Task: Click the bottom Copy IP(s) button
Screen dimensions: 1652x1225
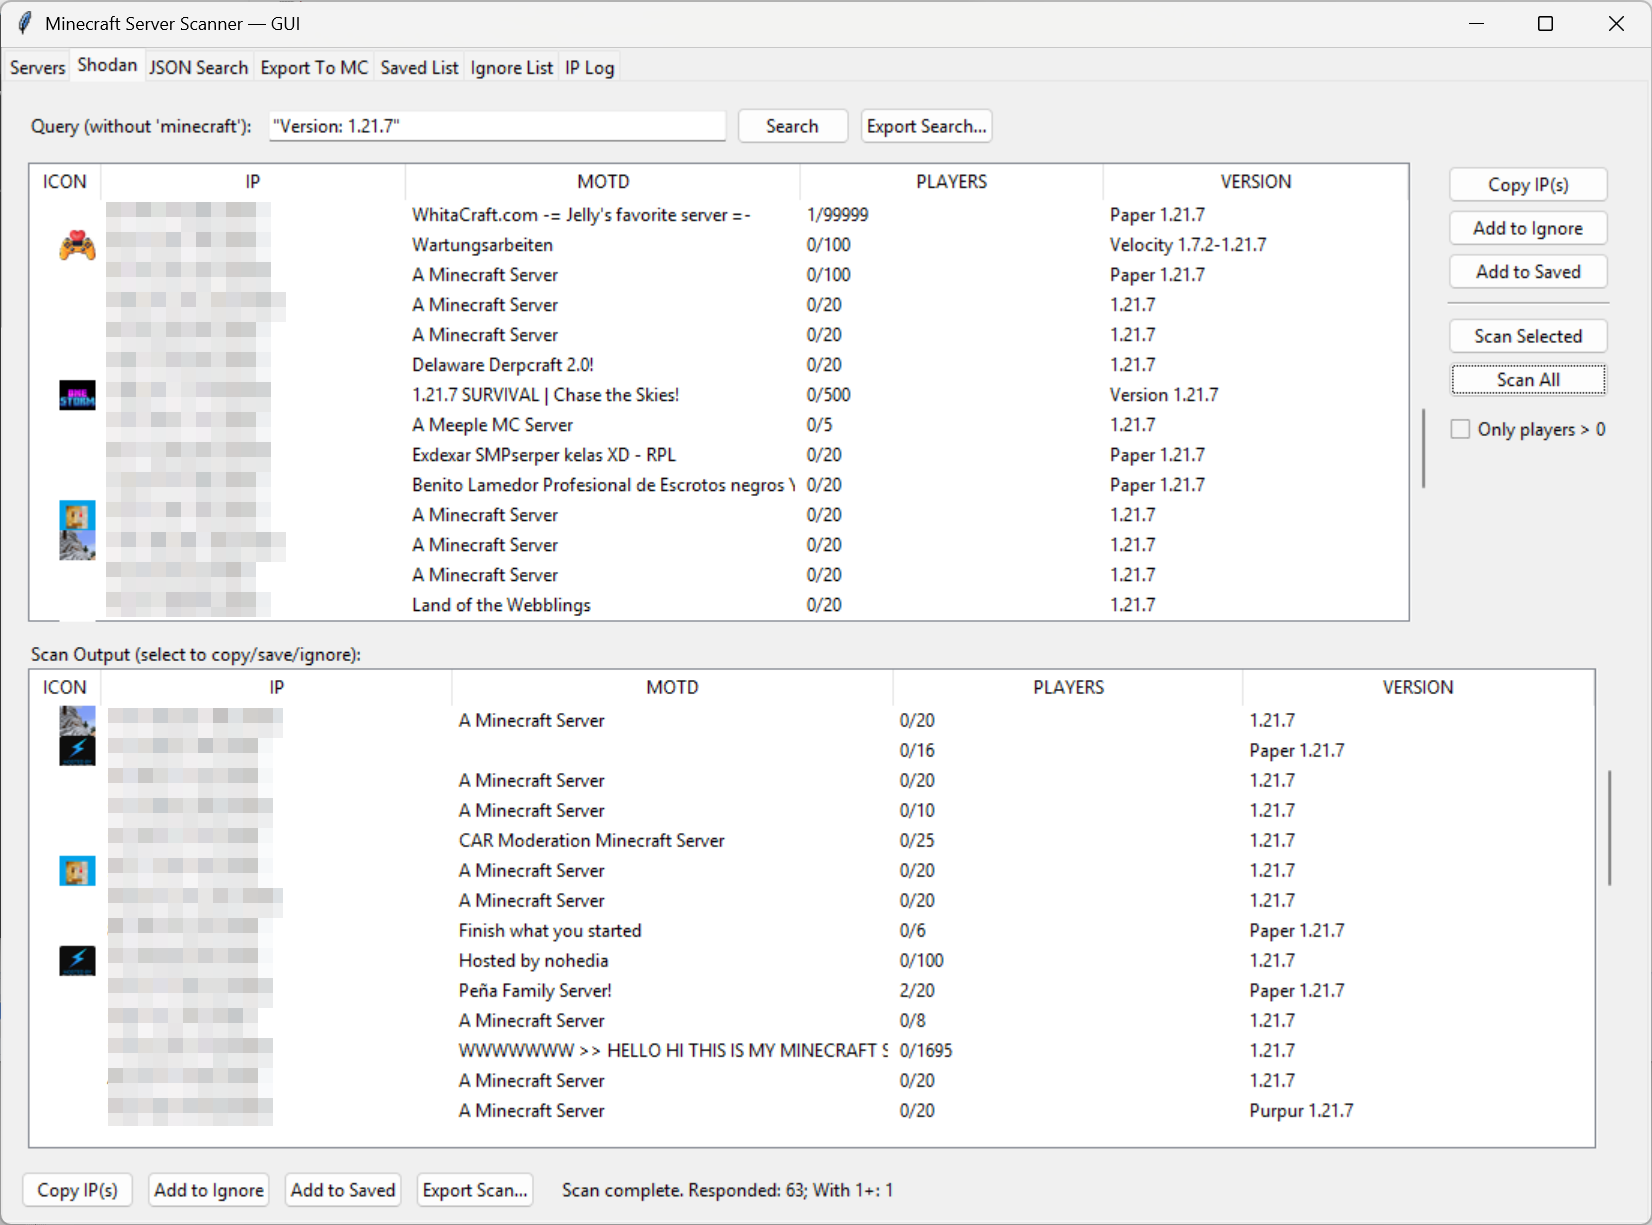Action: point(77,1190)
